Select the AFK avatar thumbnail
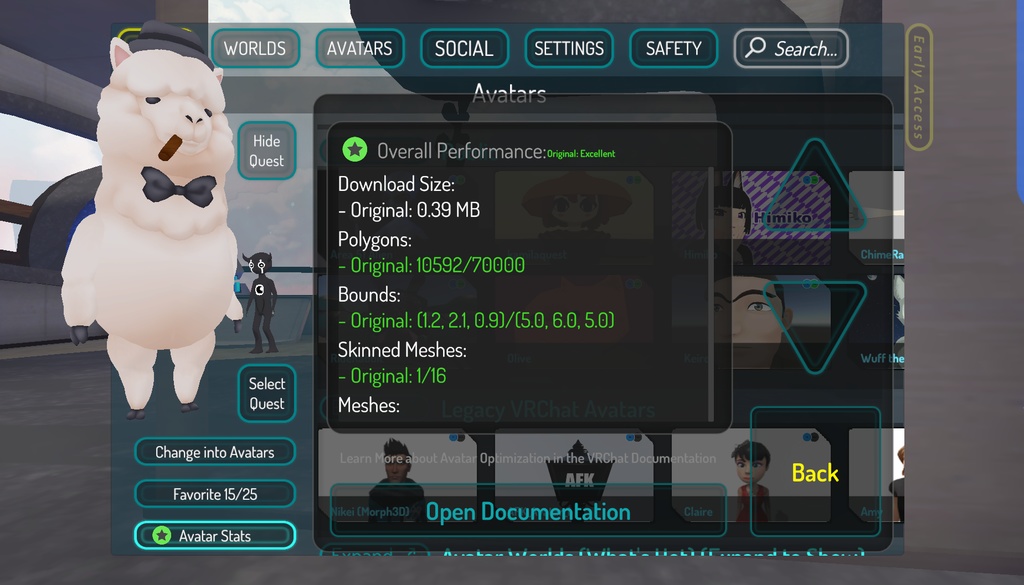 tap(574, 475)
